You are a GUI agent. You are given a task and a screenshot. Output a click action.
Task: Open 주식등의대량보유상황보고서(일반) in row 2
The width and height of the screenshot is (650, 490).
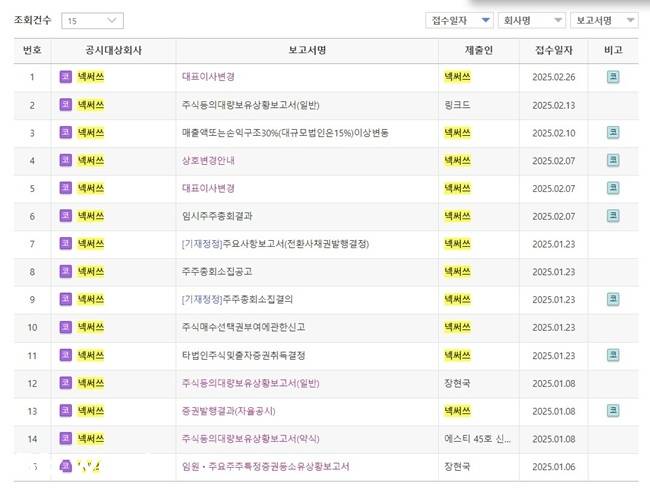[250, 105]
